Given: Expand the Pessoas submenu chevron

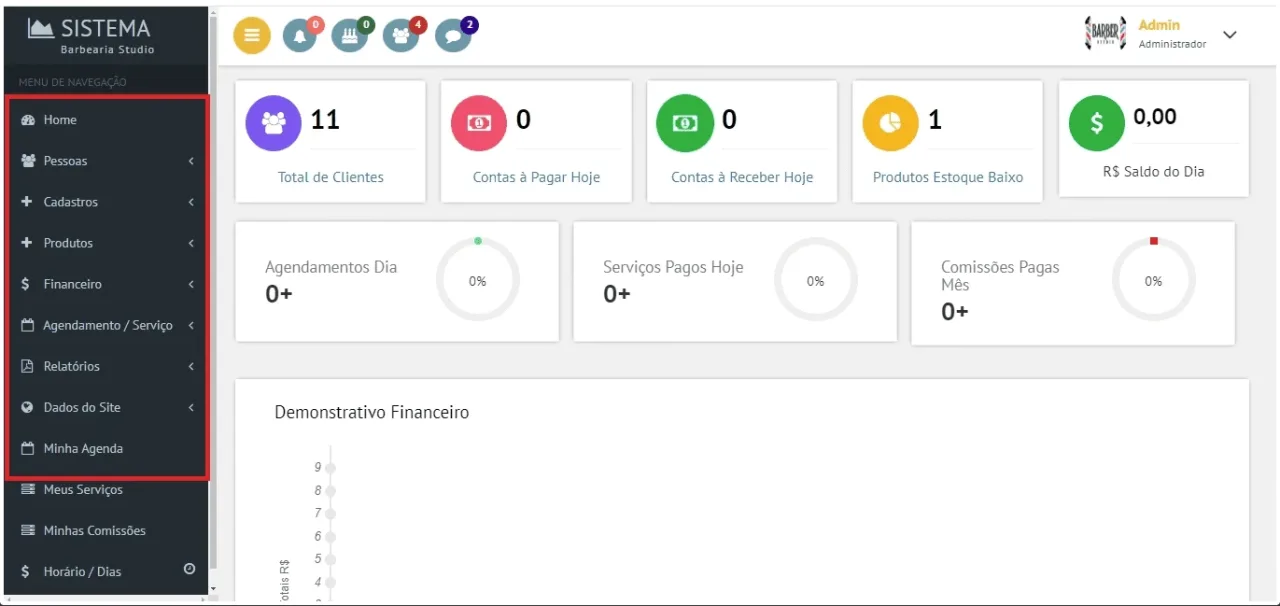Looking at the screenshot, I should pos(190,161).
